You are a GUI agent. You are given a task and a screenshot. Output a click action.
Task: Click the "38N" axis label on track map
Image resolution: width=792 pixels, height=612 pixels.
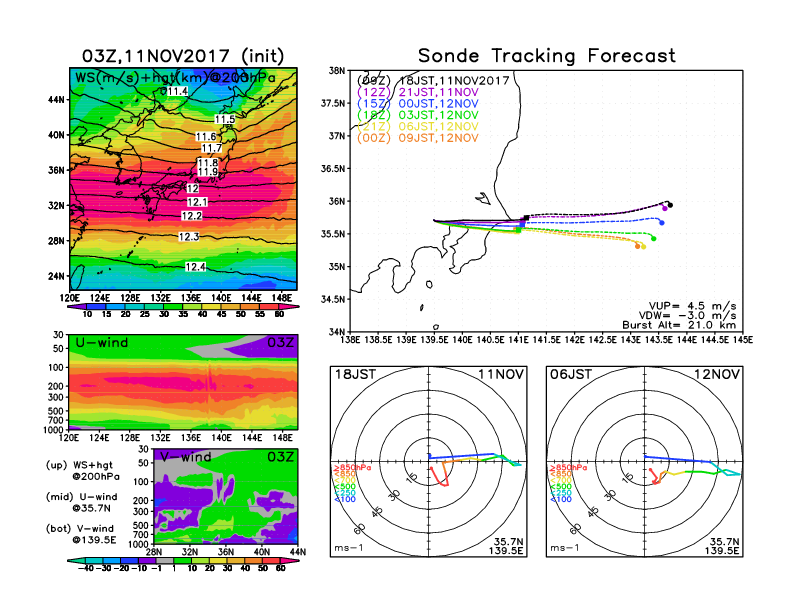click(336, 71)
